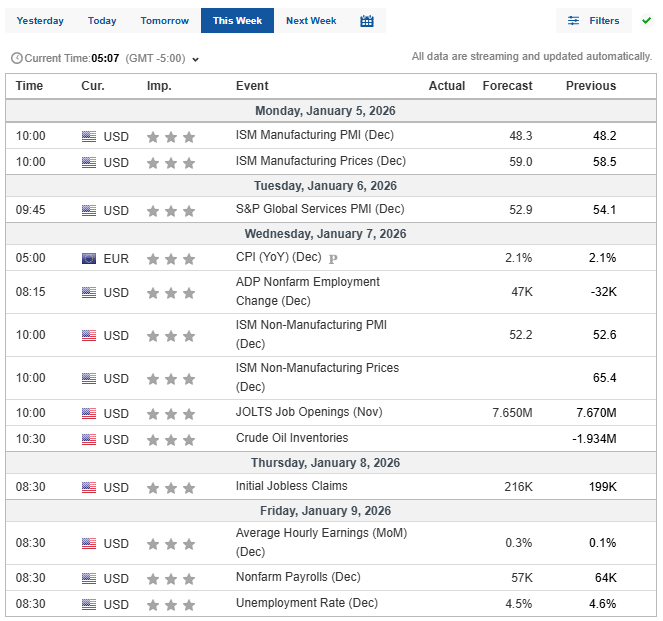This screenshot has width=663, height=621.
Task: Switch to the Yesterday tab
Action: pyautogui.click(x=40, y=21)
